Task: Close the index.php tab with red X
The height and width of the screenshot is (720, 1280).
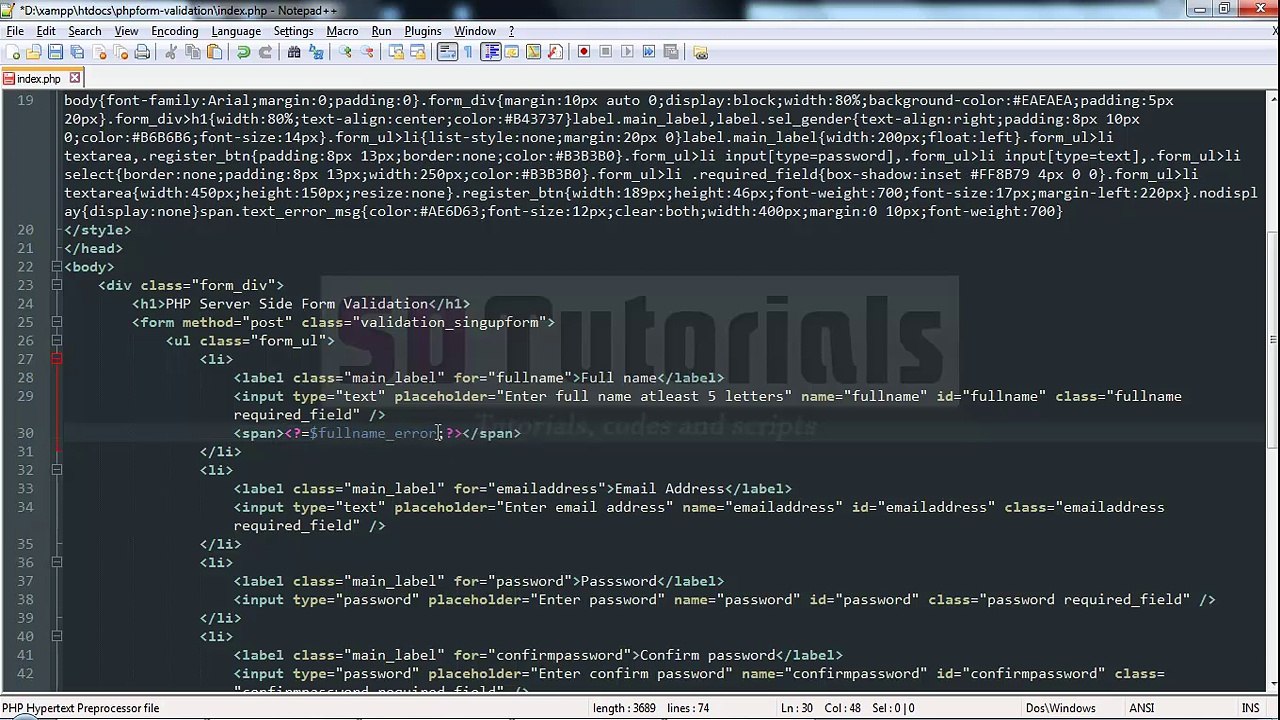Action: [x=74, y=78]
